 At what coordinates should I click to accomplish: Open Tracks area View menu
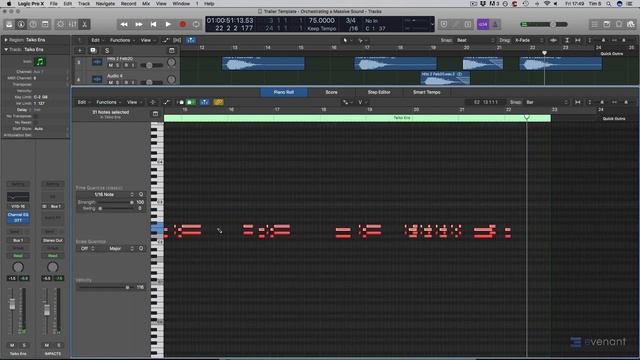point(147,40)
